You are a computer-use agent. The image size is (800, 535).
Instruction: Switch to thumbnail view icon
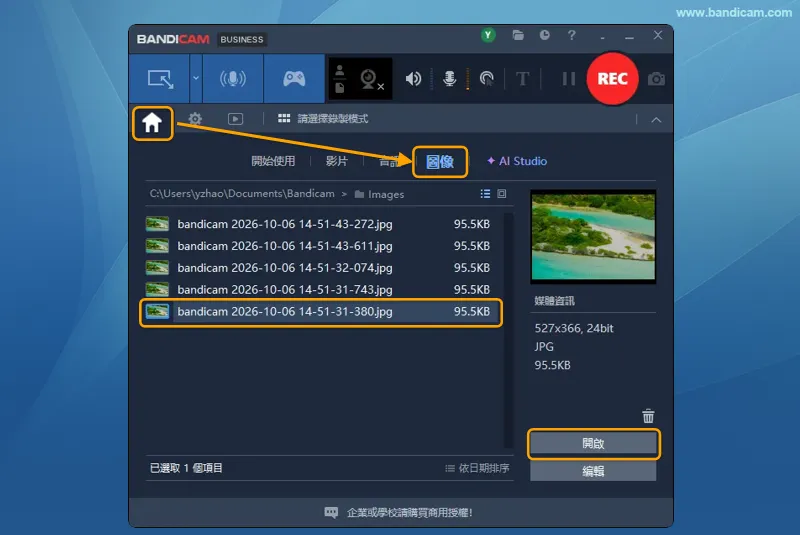(x=502, y=194)
